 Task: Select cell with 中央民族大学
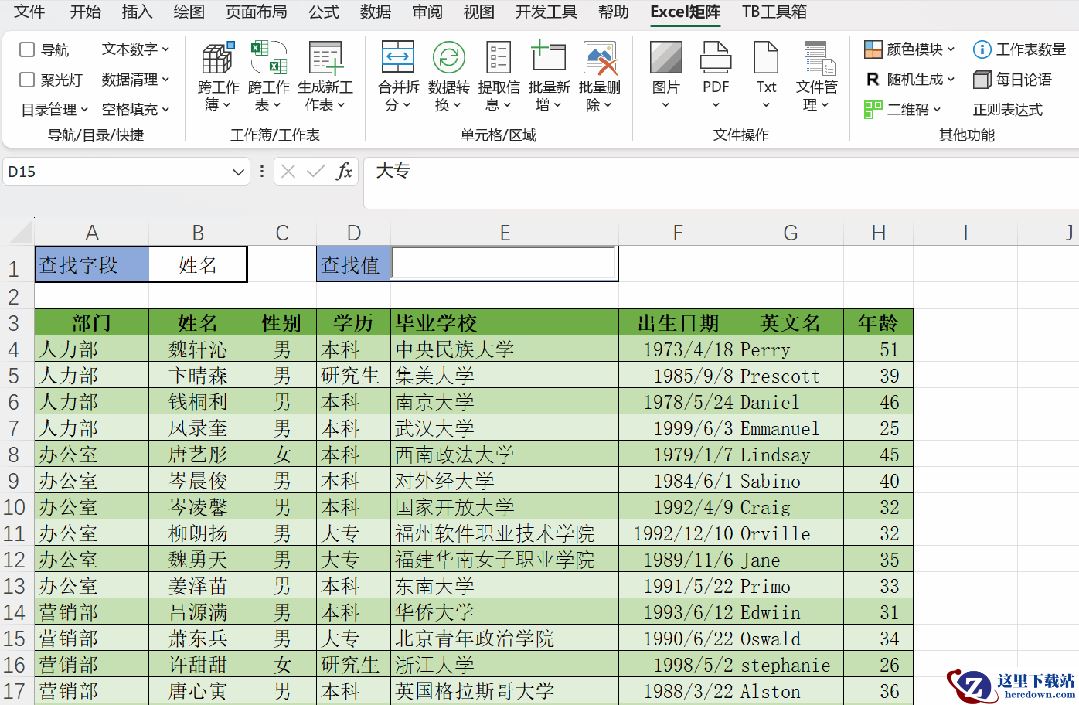click(x=504, y=349)
